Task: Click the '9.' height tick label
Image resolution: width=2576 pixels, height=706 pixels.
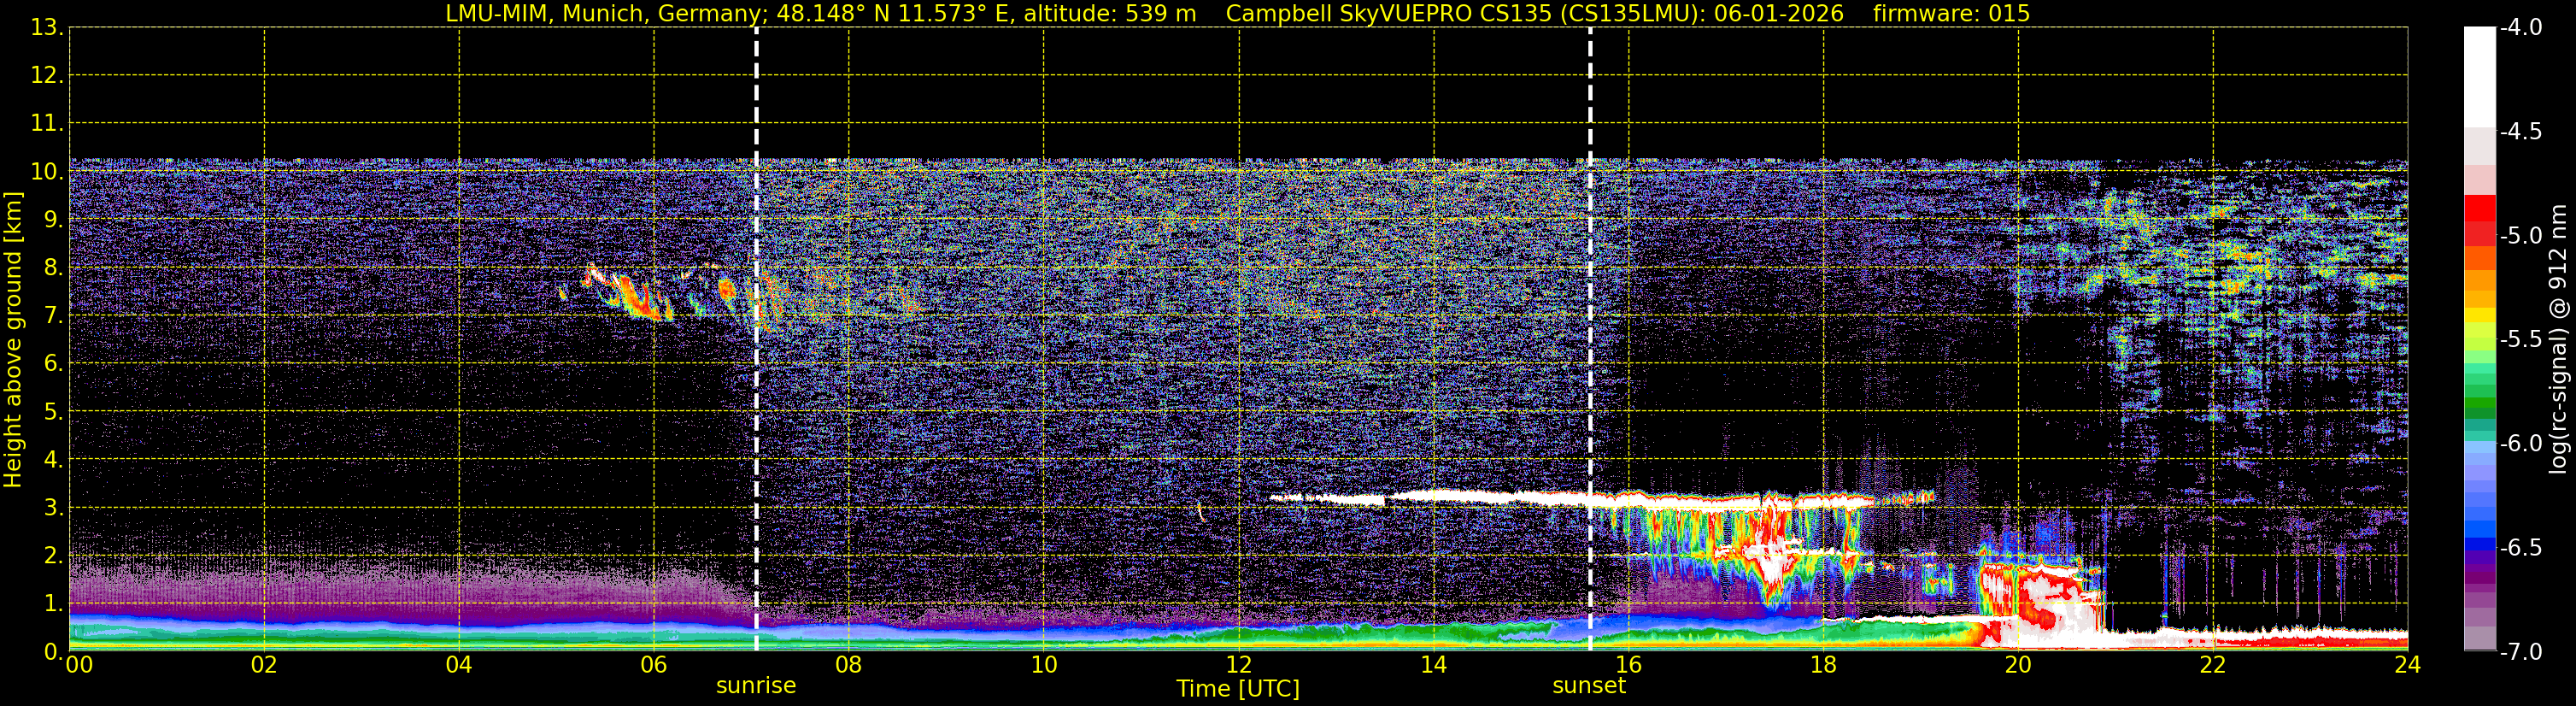Action: (x=53, y=220)
